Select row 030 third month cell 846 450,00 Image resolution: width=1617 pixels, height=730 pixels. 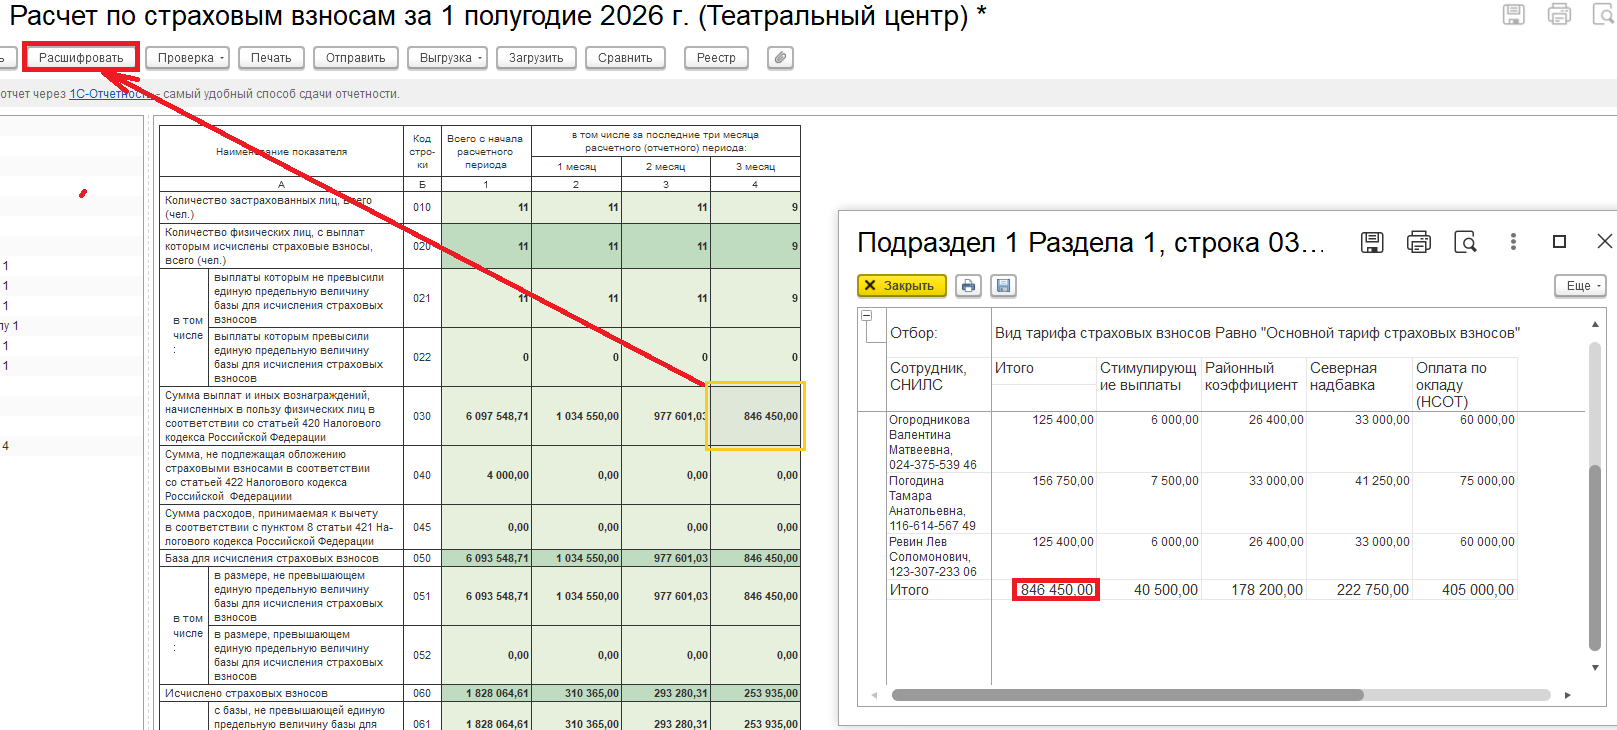756,416
